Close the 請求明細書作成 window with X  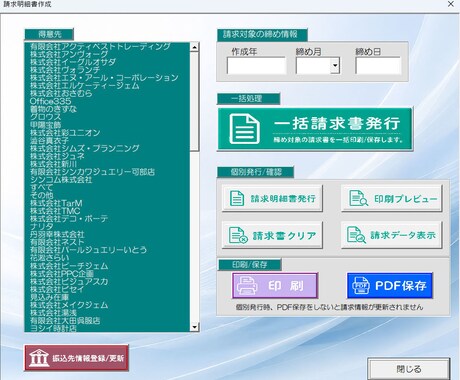click(x=451, y=4)
